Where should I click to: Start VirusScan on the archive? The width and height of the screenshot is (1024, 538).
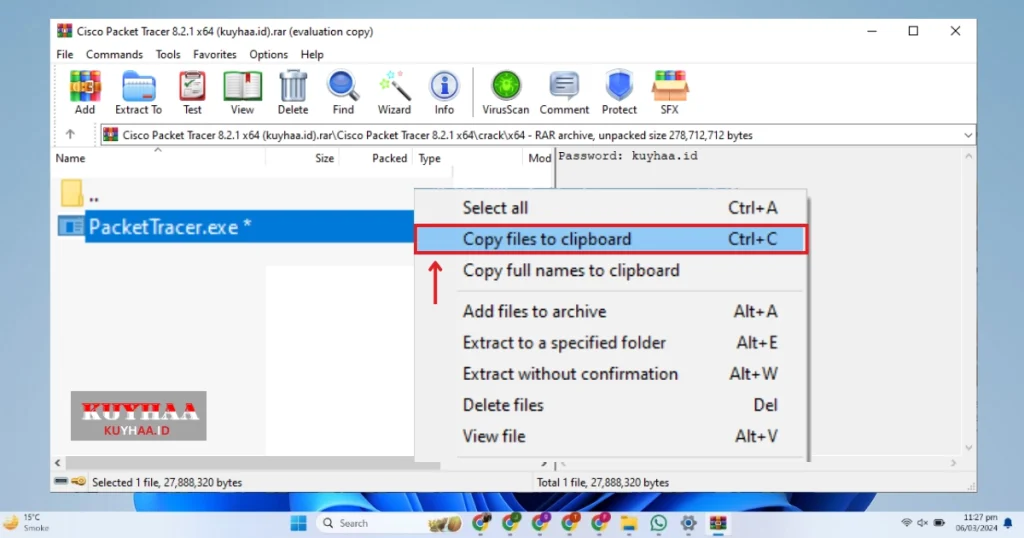point(505,92)
